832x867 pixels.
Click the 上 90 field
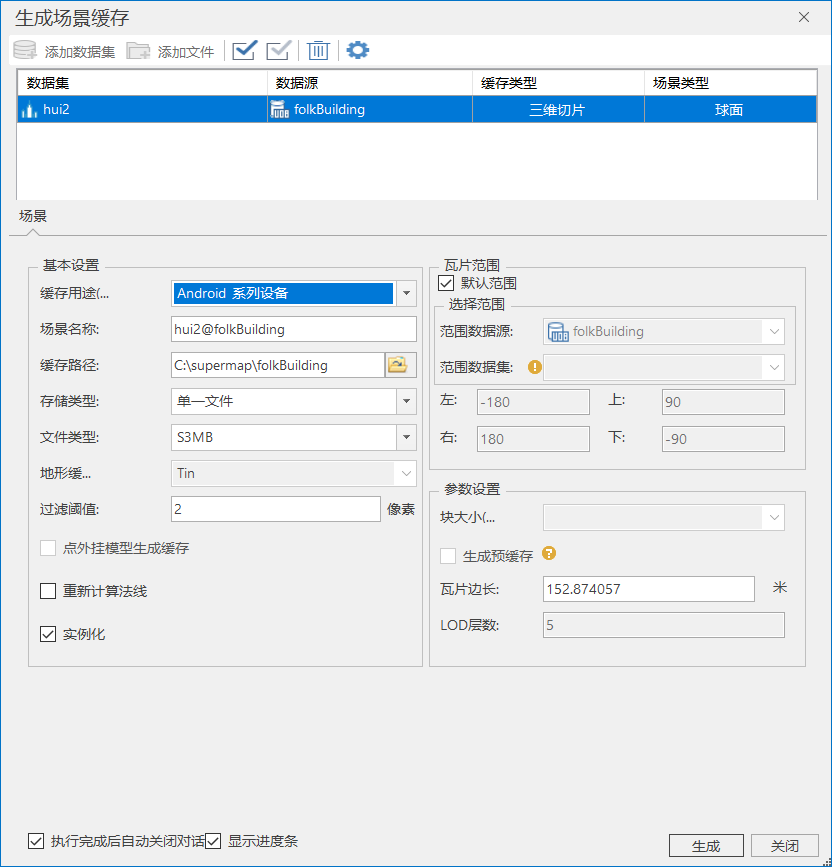click(723, 402)
